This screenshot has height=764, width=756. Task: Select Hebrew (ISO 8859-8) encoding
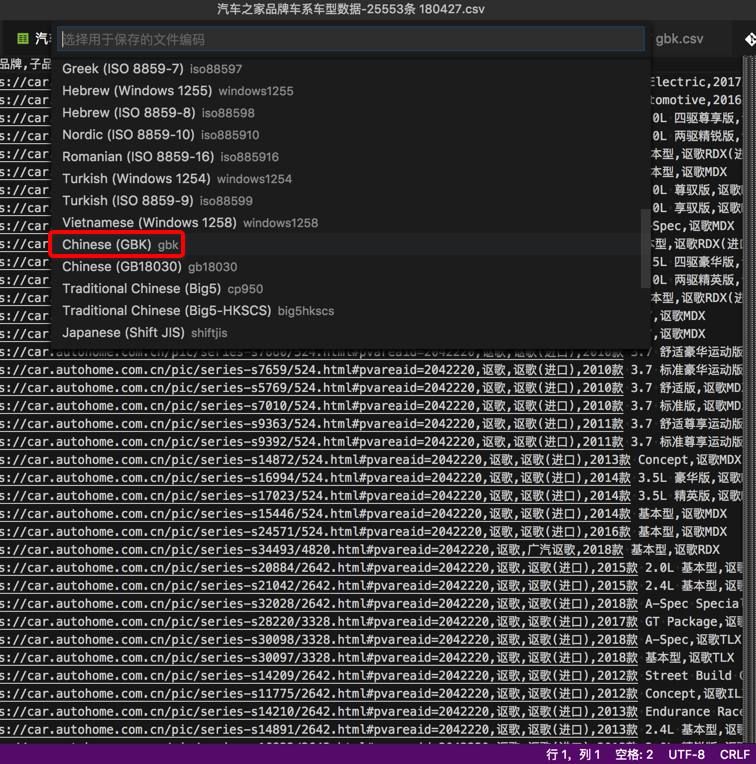click(351, 113)
